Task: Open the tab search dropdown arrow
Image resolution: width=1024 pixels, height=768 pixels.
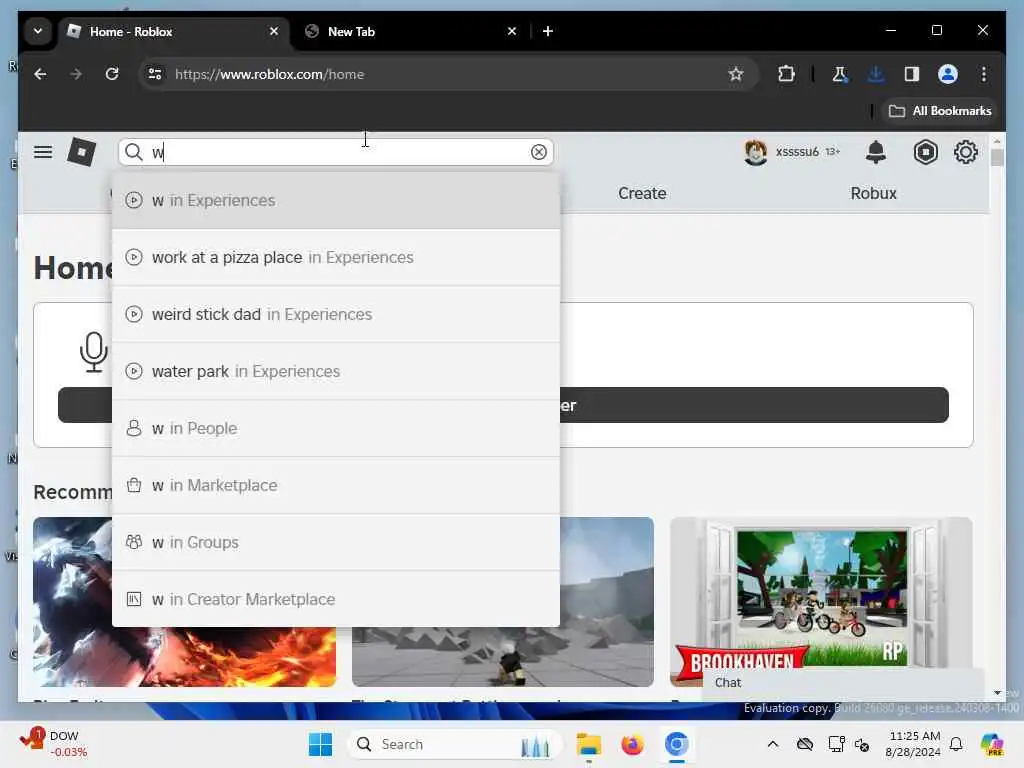Action: pos(38,31)
